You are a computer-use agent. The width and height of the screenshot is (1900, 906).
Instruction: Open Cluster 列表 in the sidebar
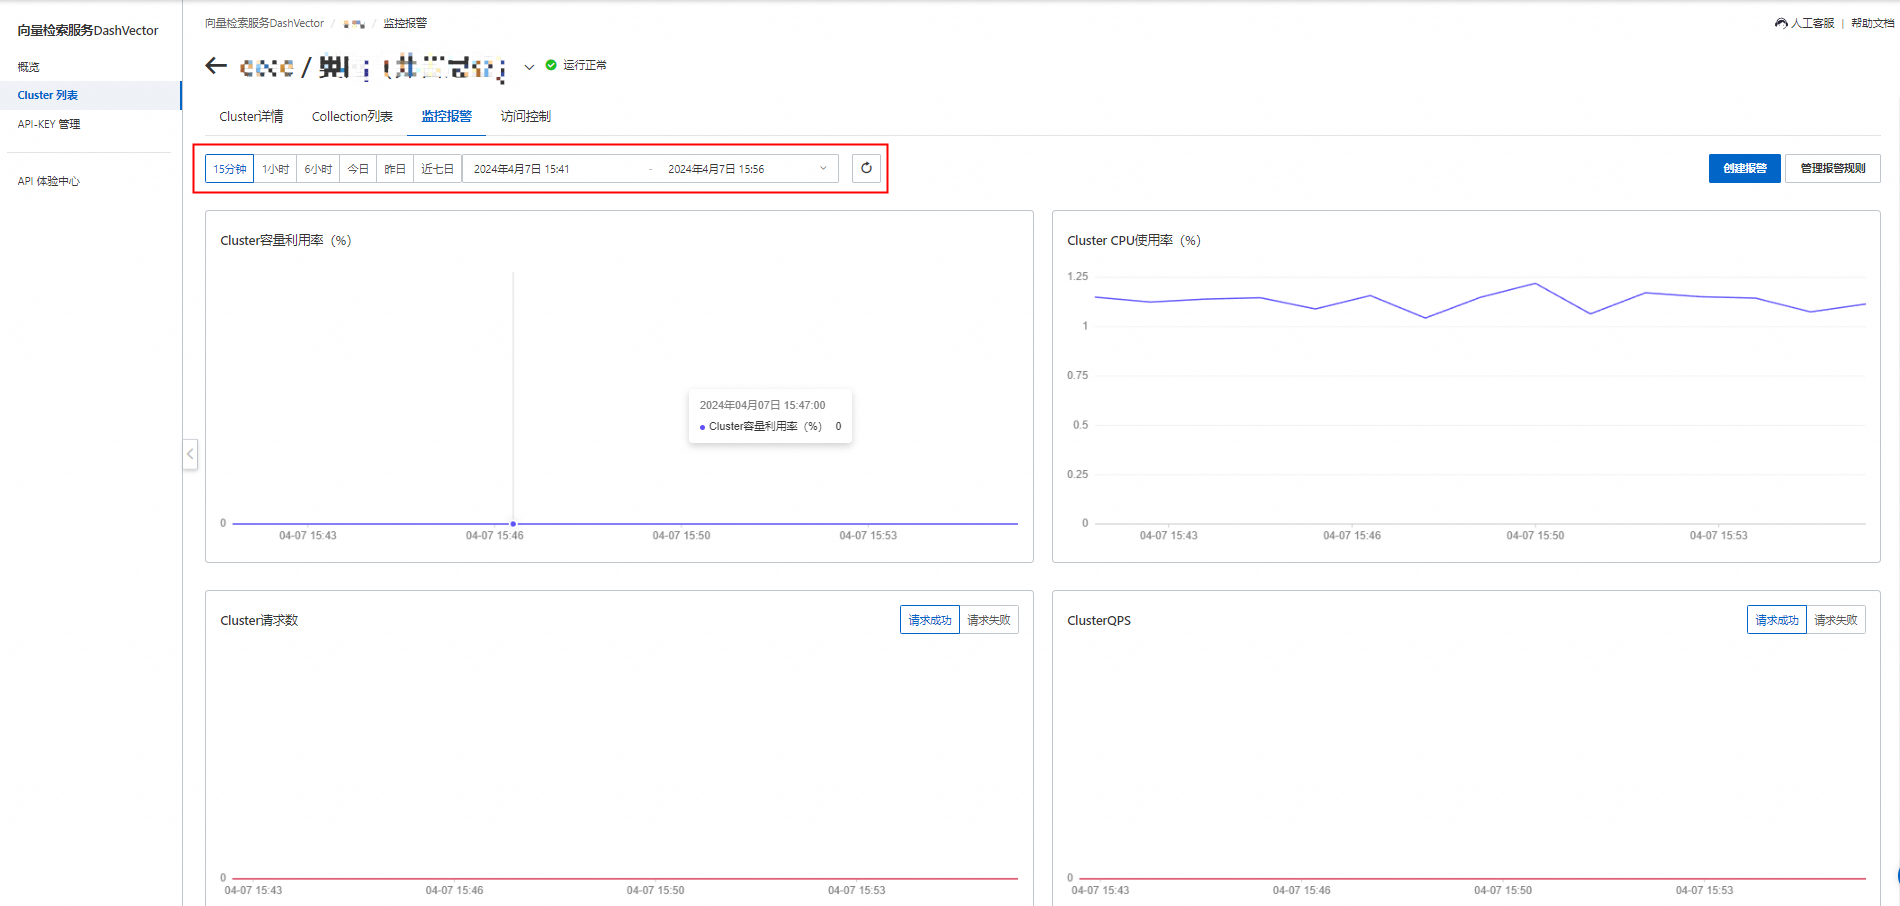point(90,95)
